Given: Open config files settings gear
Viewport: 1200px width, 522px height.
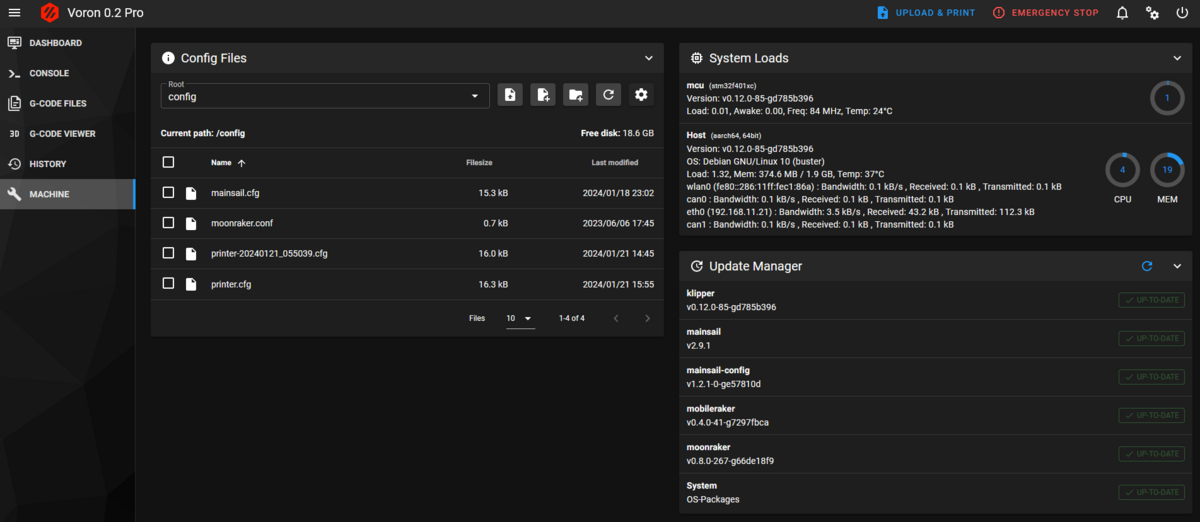Looking at the screenshot, I should point(641,95).
